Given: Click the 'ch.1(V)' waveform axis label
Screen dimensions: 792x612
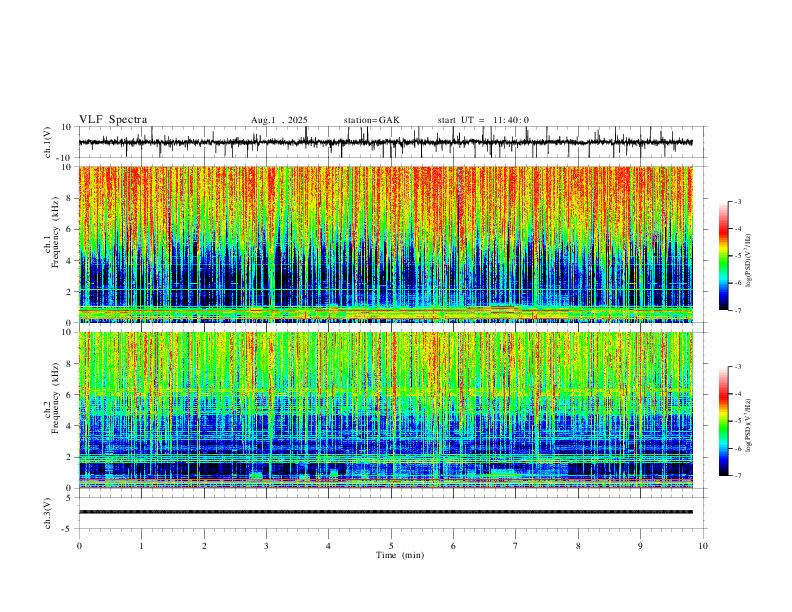Looking at the screenshot, I should pos(49,142).
